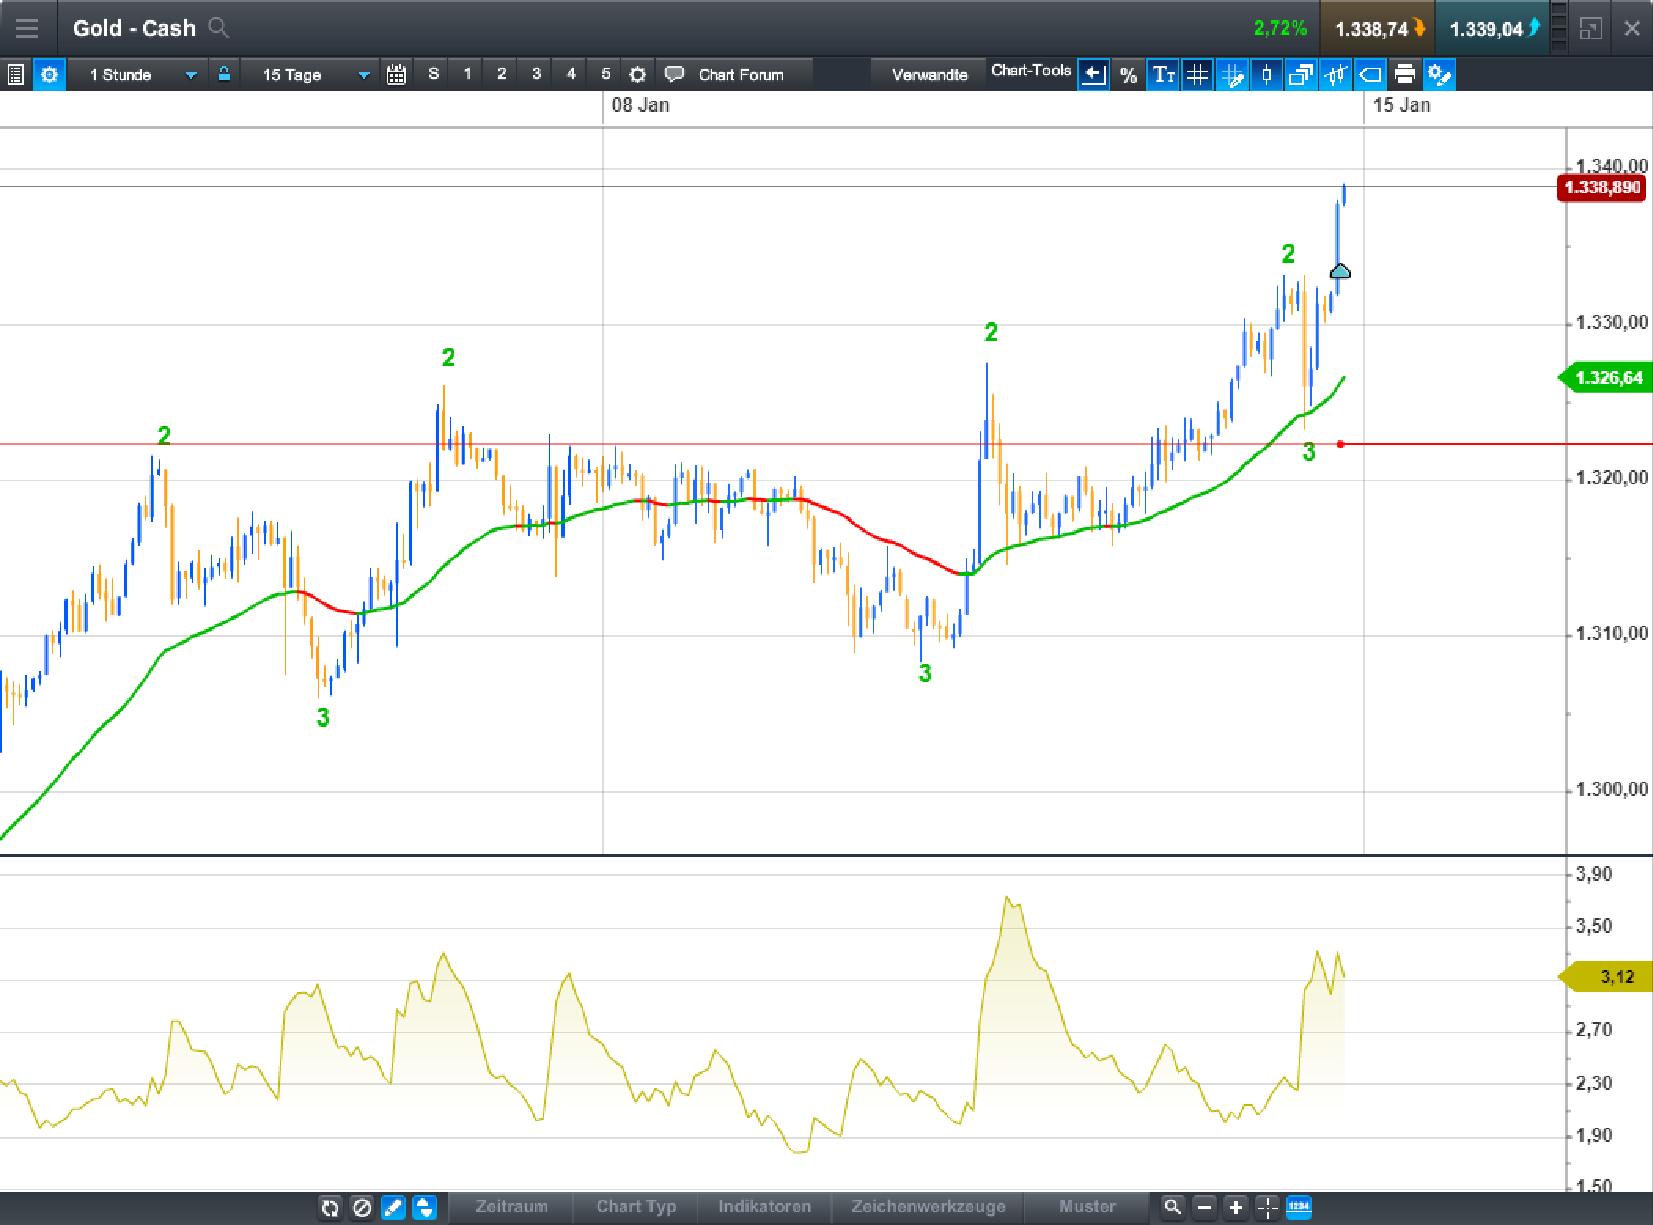Click the magnifier zoom icon in bottom bar

tap(1171, 1208)
